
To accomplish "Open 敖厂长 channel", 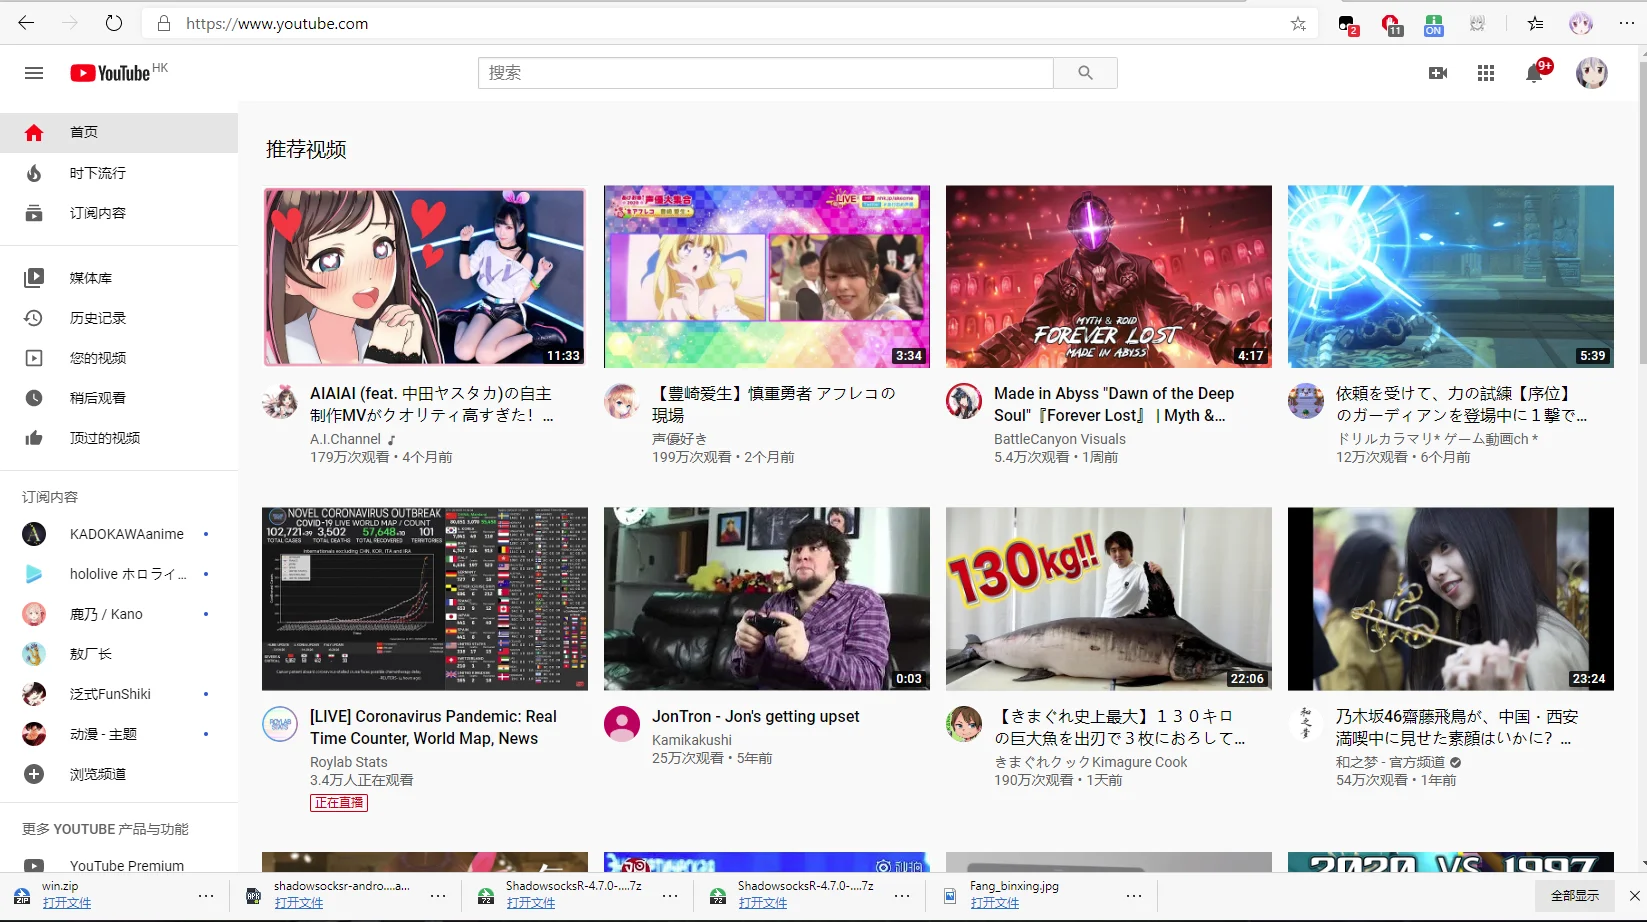I will coord(119,654).
